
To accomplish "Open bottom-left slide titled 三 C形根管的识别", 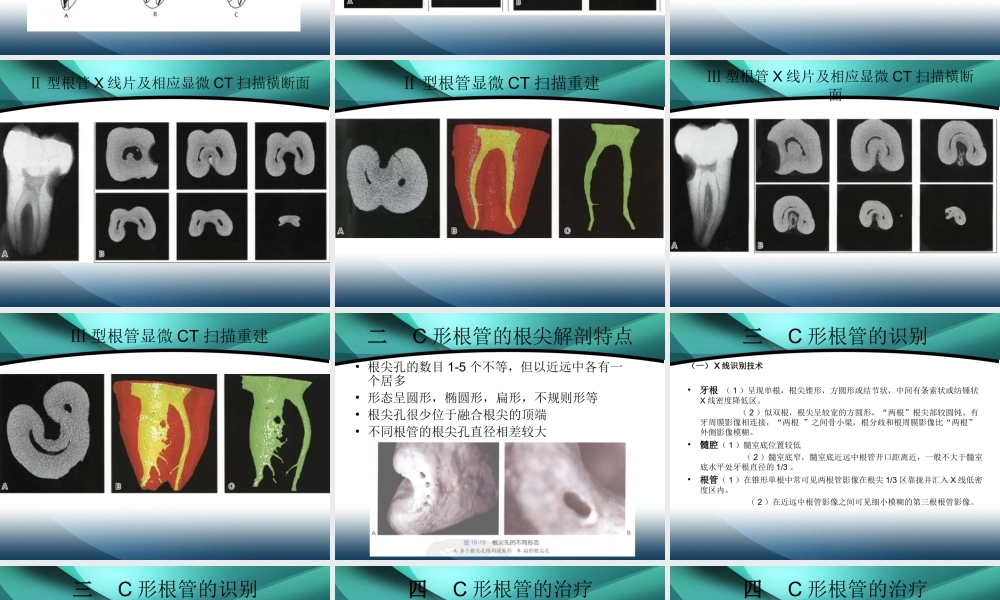I will 165,583.
